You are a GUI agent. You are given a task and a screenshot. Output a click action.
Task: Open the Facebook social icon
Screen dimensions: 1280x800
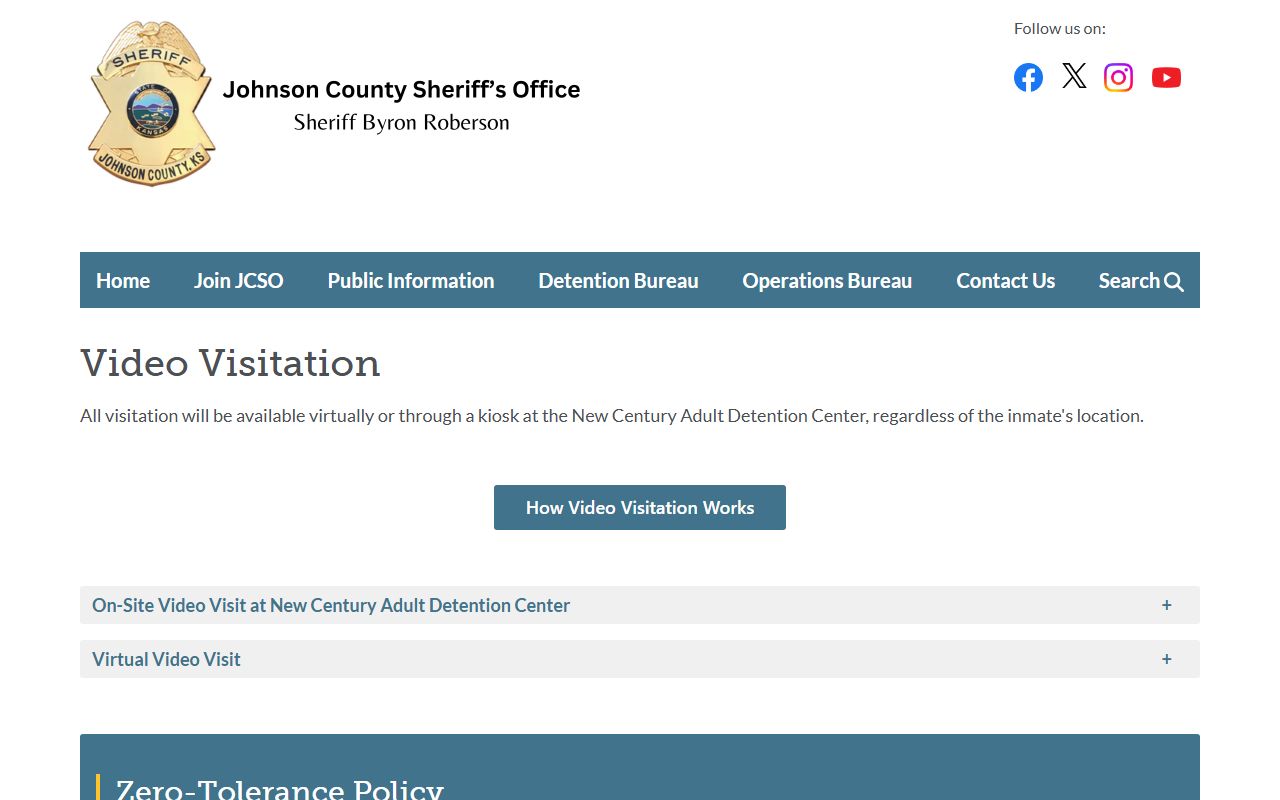[1028, 77]
